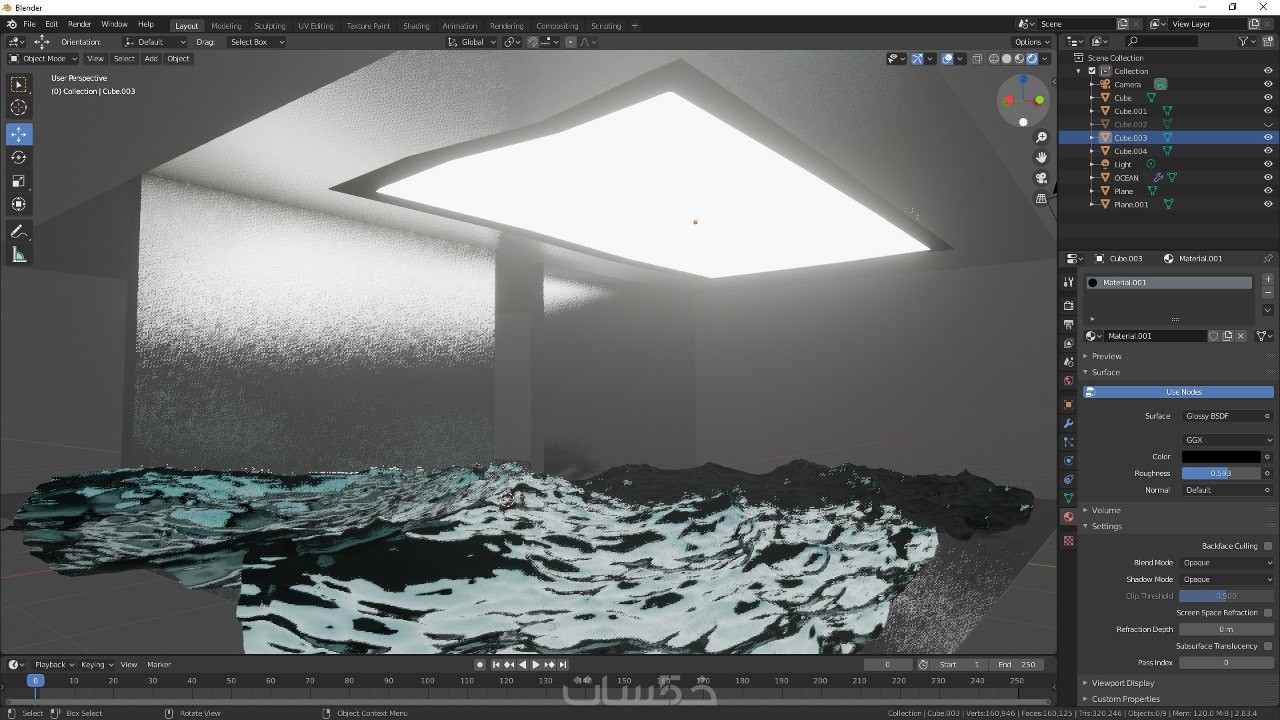This screenshot has width=1280, height=720.
Task: Hide the Light object via eye icon
Action: coord(1268,164)
